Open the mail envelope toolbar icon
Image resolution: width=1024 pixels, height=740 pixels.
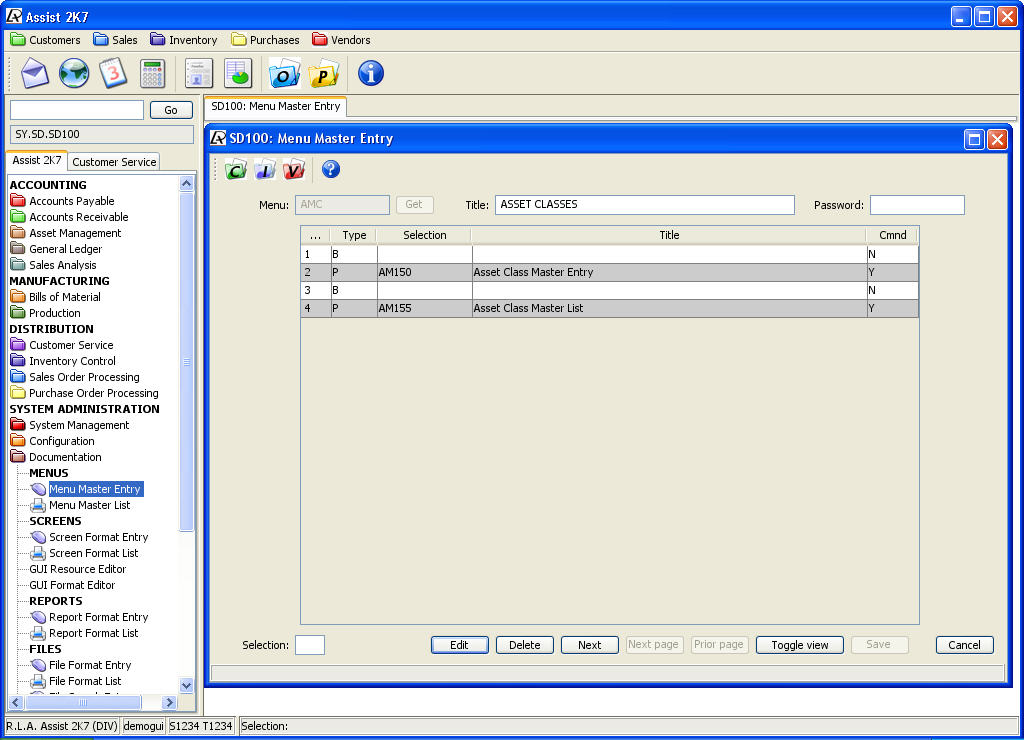point(35,73)
